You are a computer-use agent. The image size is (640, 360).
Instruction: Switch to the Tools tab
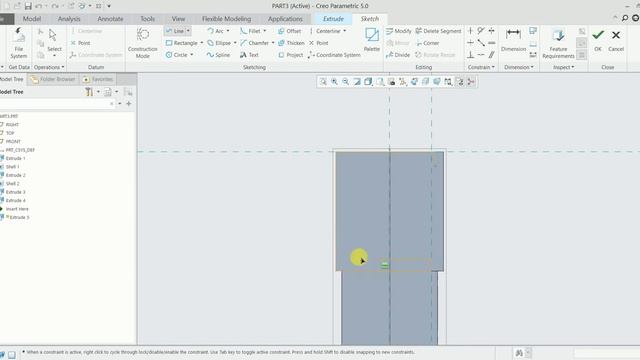(147, 19)
